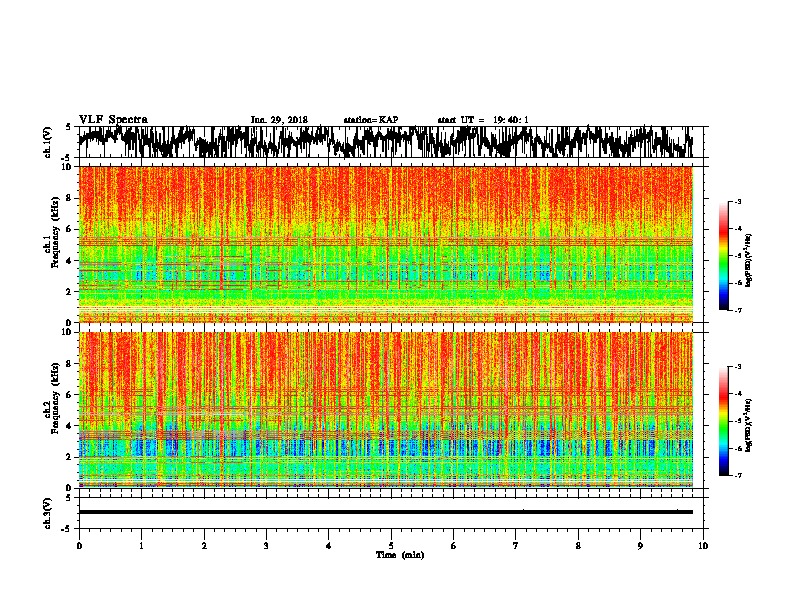Click the "-7" value below ch.2 colorbar

tap(737, 475)
